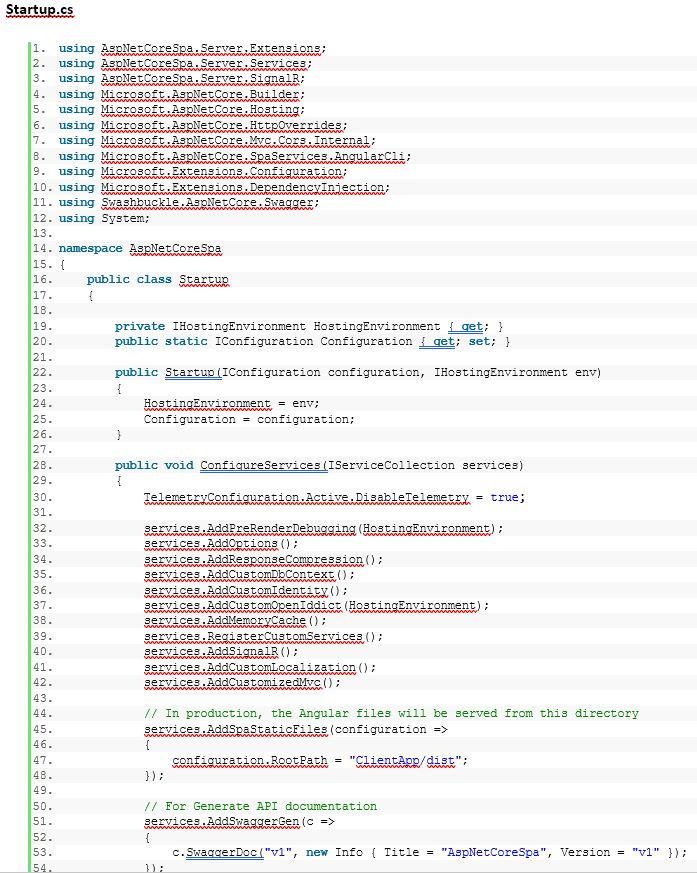697x873 pixels.
Task: Click 'AspNetCoreSpa.Server.SignalR' on line 3
Action: [x=200, y=79]
